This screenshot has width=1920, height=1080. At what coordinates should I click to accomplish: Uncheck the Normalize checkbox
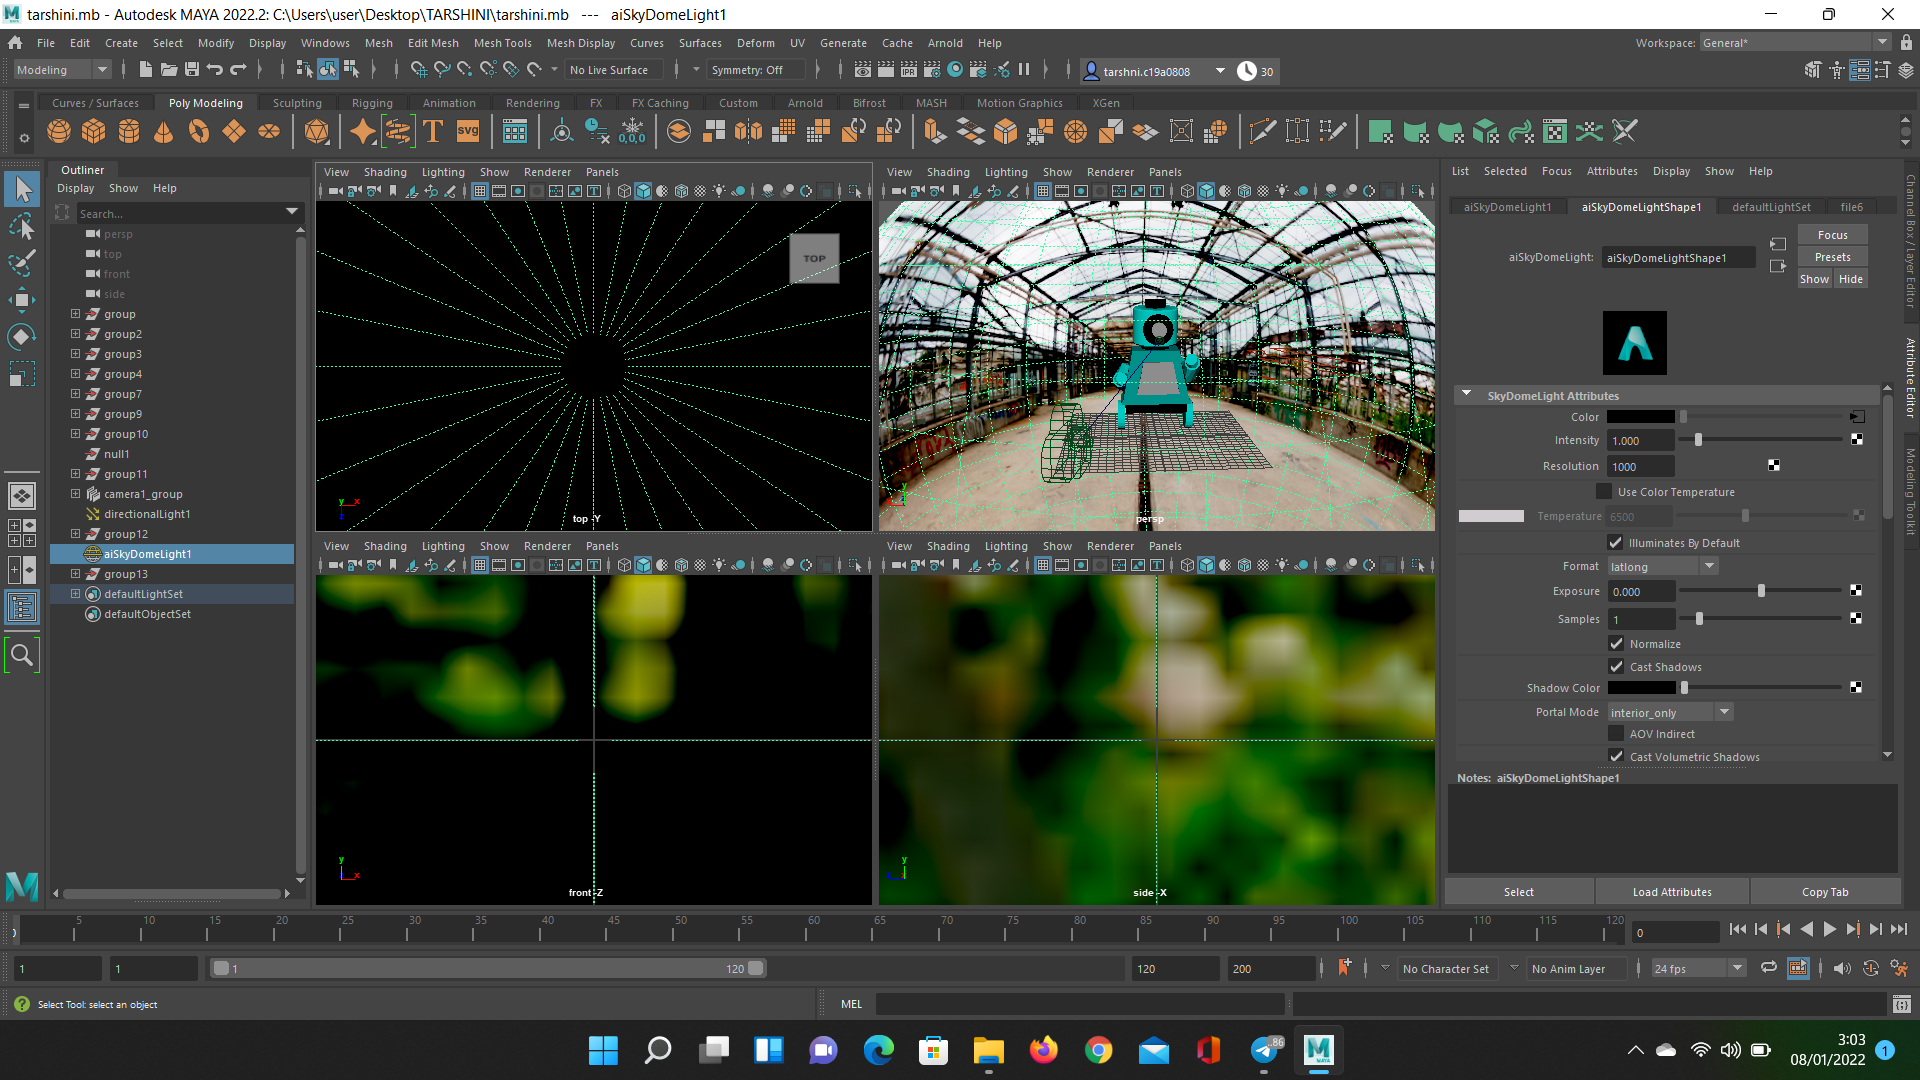[1616, 644]
